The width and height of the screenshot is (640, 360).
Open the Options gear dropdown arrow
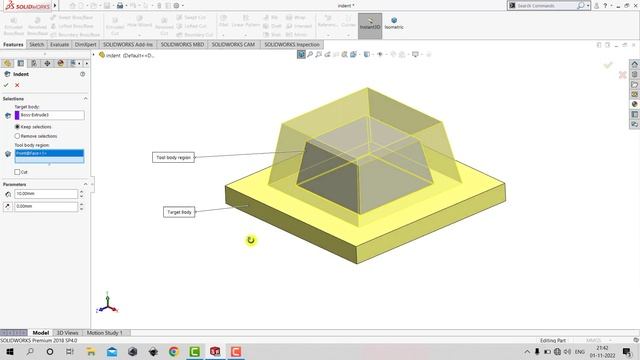[182, 6]
